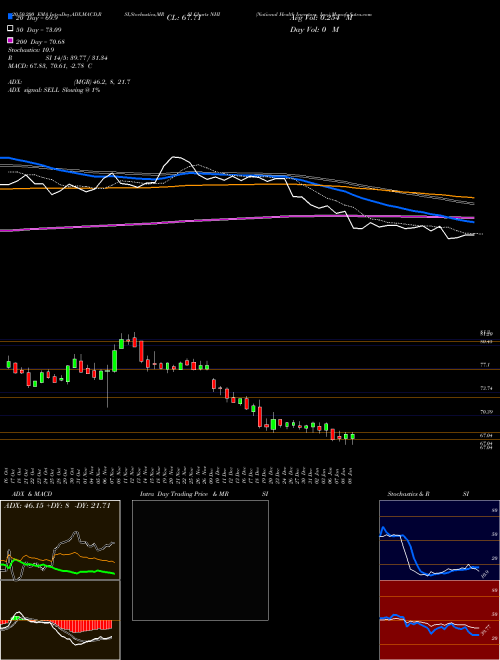
Task: Select the '50 Day - 73.09' legend text
Action: click(39, 29)
